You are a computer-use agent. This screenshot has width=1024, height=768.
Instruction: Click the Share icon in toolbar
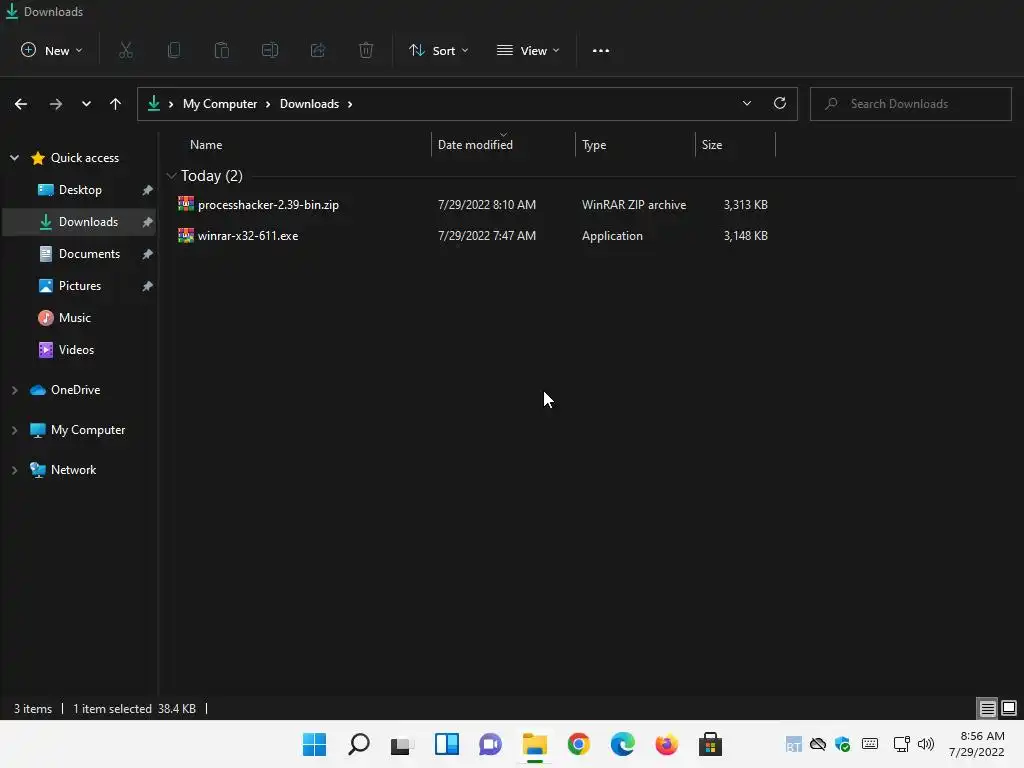pyautogui.click(x=318, y=50)
